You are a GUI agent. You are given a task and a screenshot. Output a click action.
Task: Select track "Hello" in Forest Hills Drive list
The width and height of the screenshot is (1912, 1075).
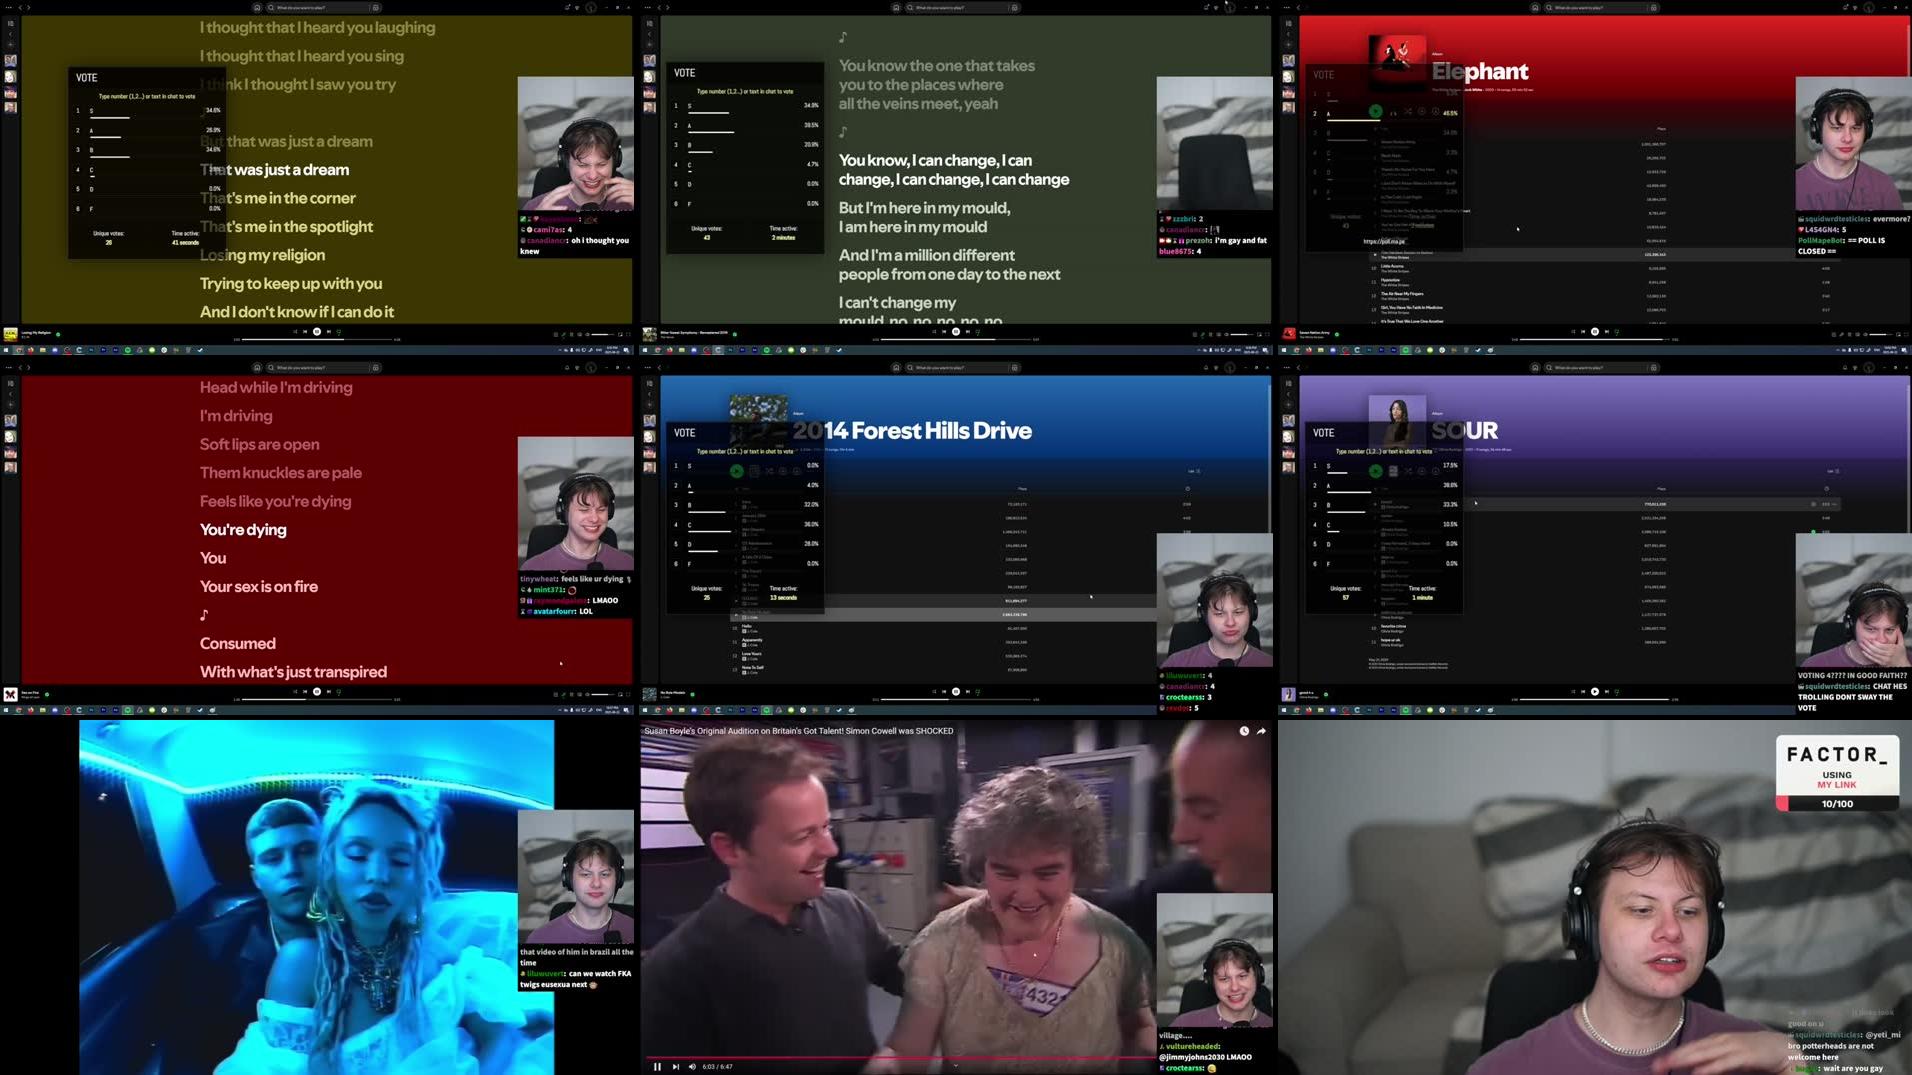pyautogui.click(x=747, y=628)
